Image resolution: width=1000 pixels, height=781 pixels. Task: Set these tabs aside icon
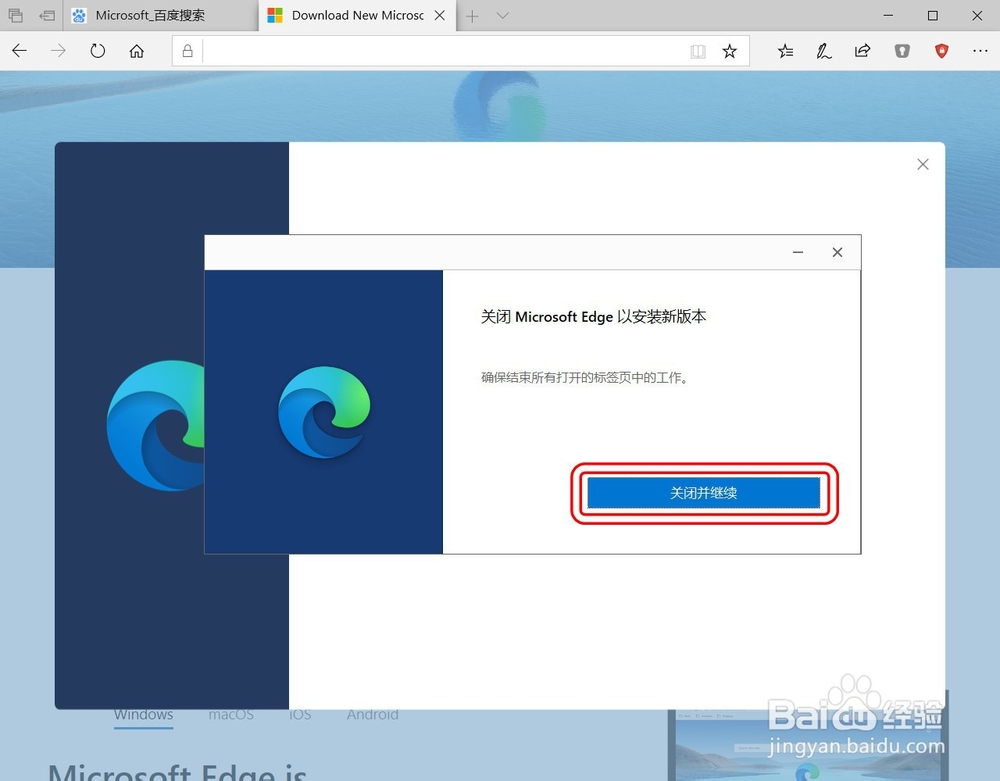47,15
